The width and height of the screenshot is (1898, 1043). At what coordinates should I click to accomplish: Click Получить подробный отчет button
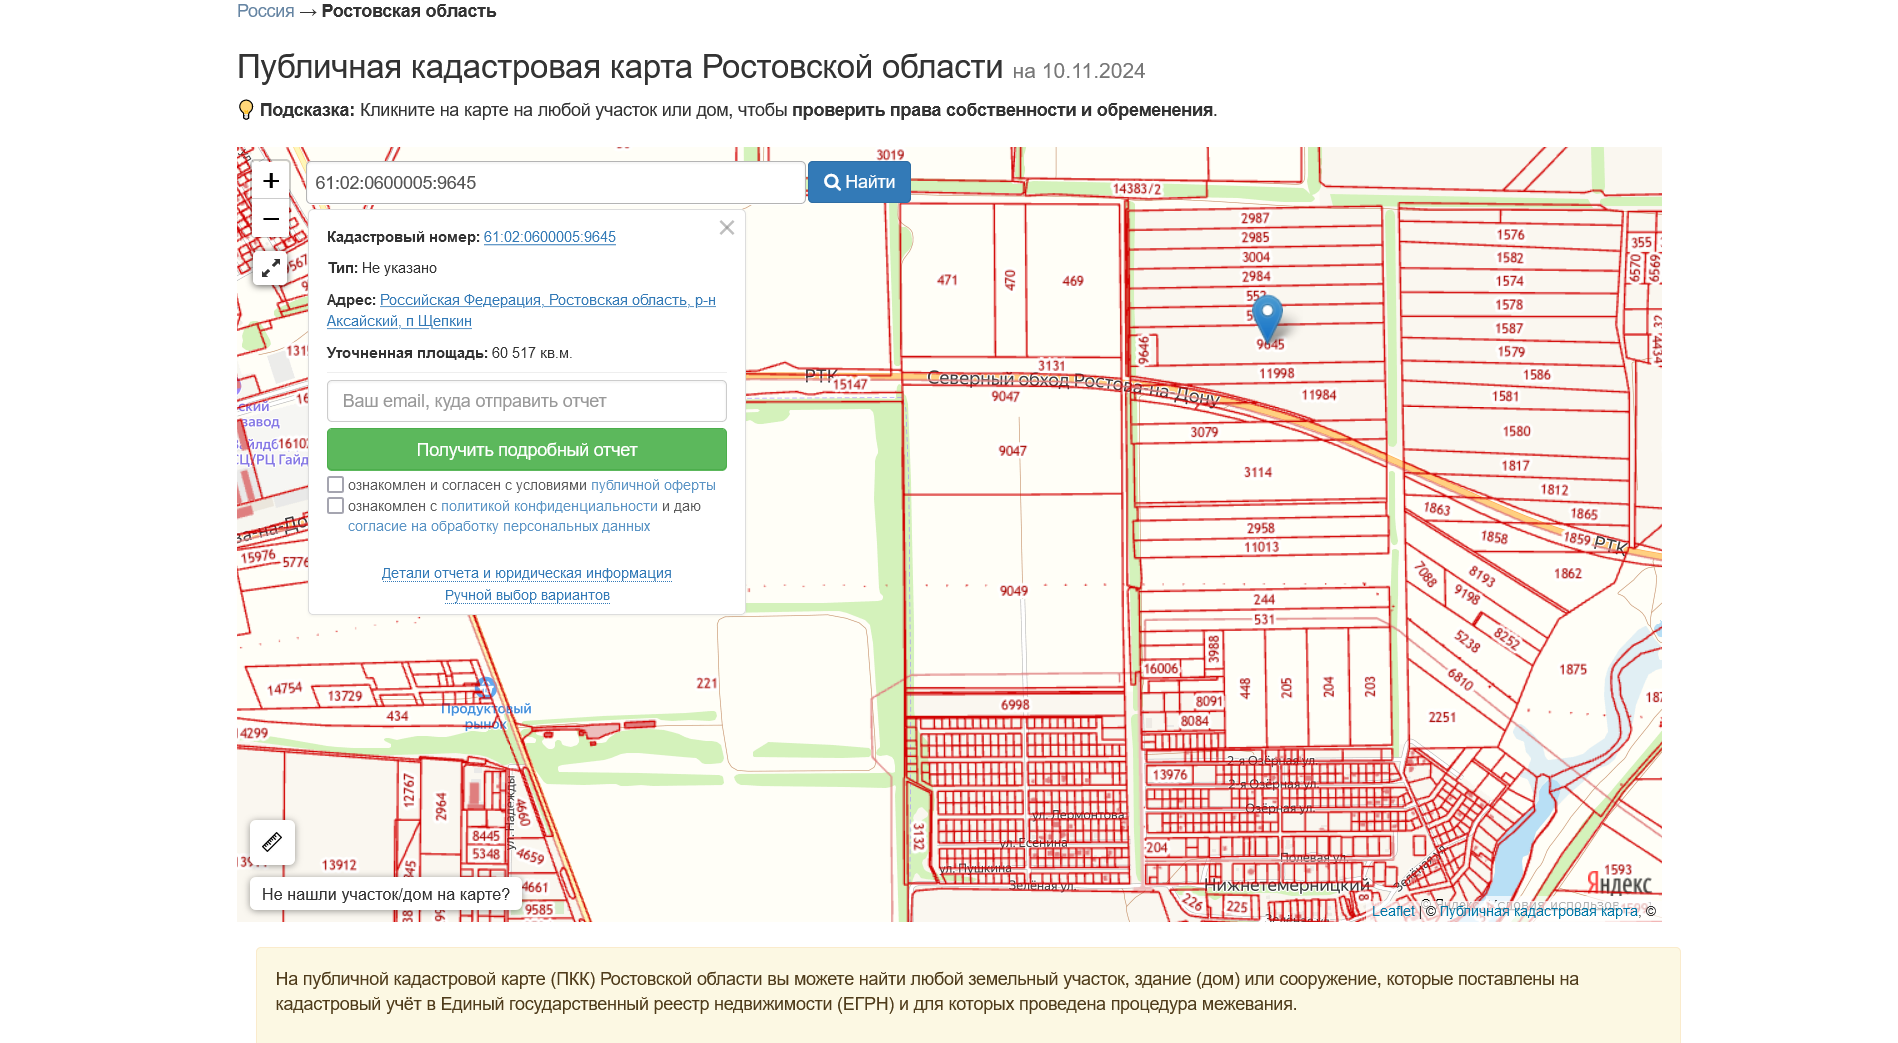pos(526,450)
